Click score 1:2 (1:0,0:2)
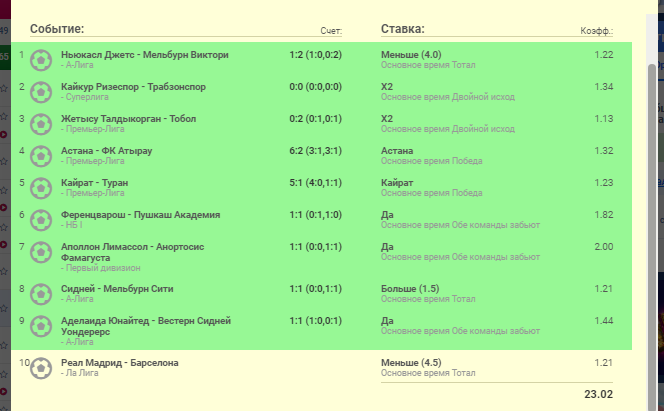The width and height of the screenshot is (664, 411). coord(315,55)
